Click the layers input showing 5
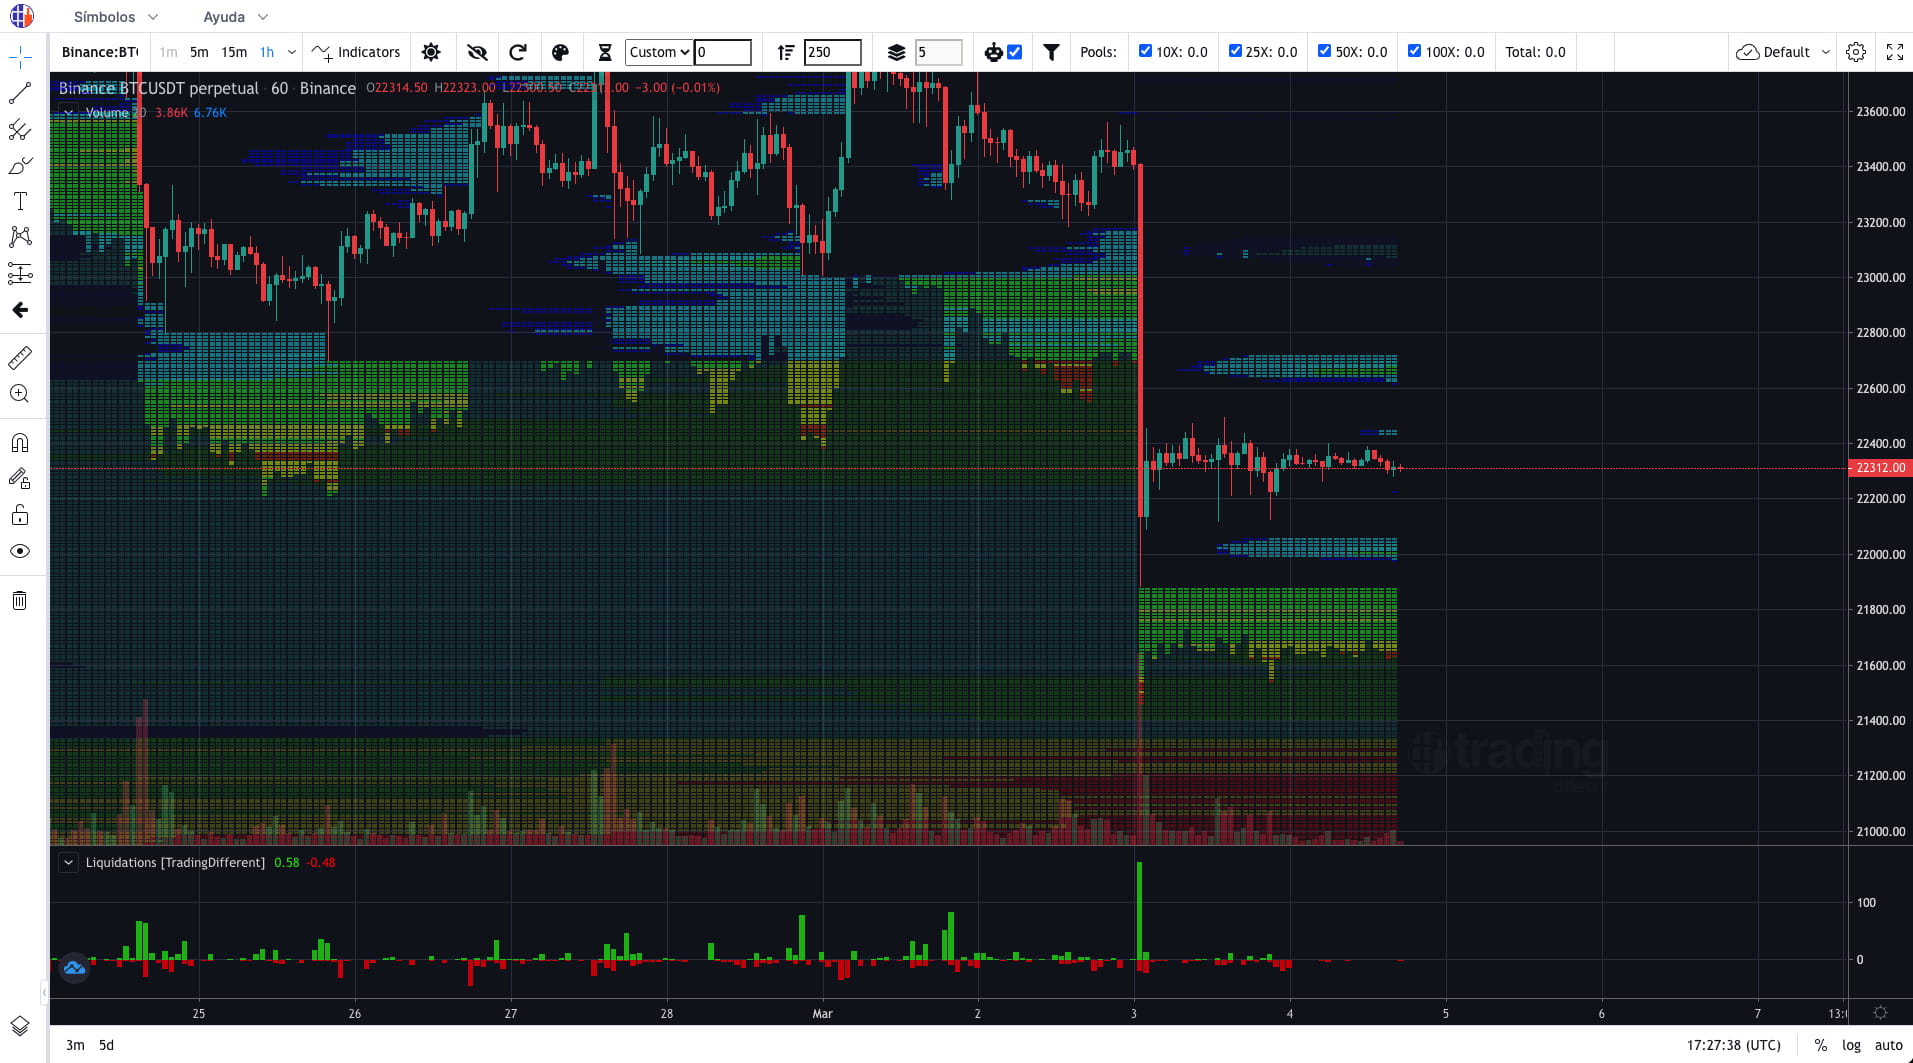 point(939,52)
